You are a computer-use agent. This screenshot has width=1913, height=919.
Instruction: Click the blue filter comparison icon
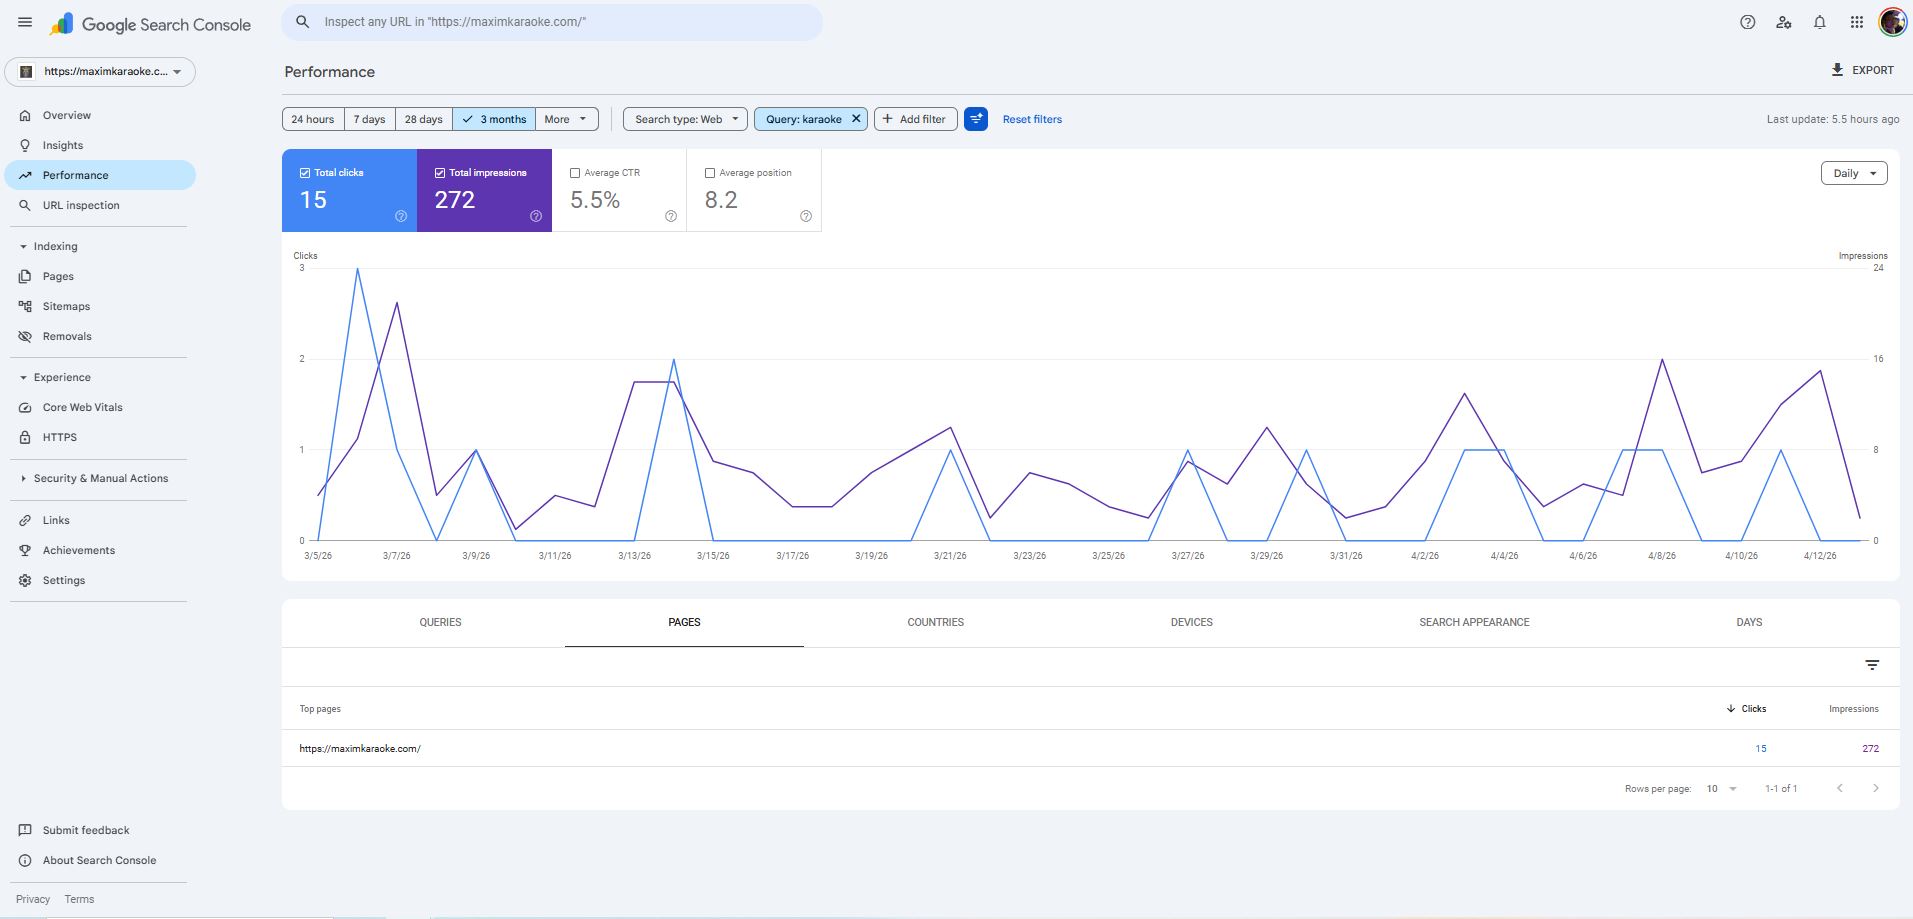click(976, 119)
